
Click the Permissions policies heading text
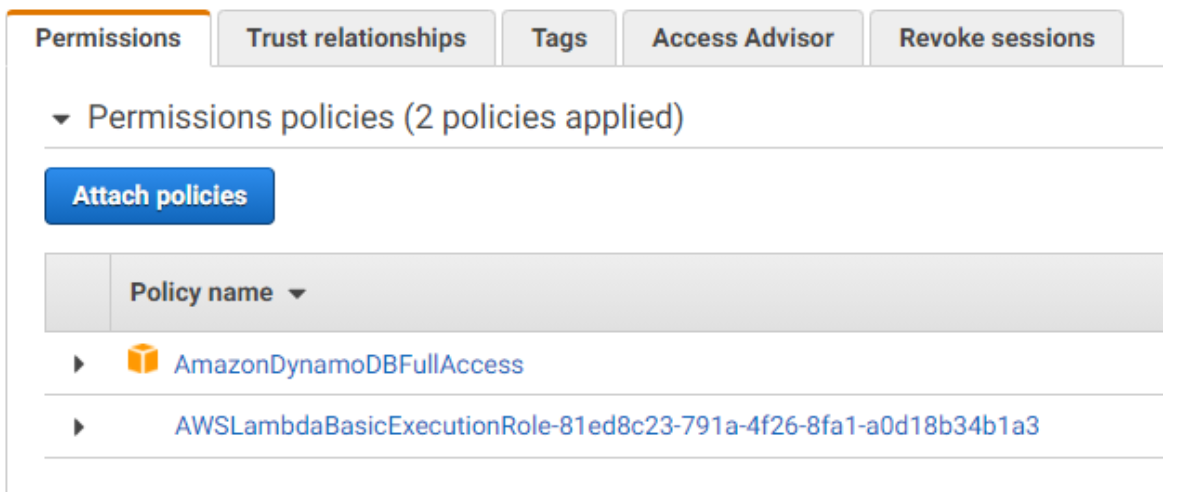[241, 118]
